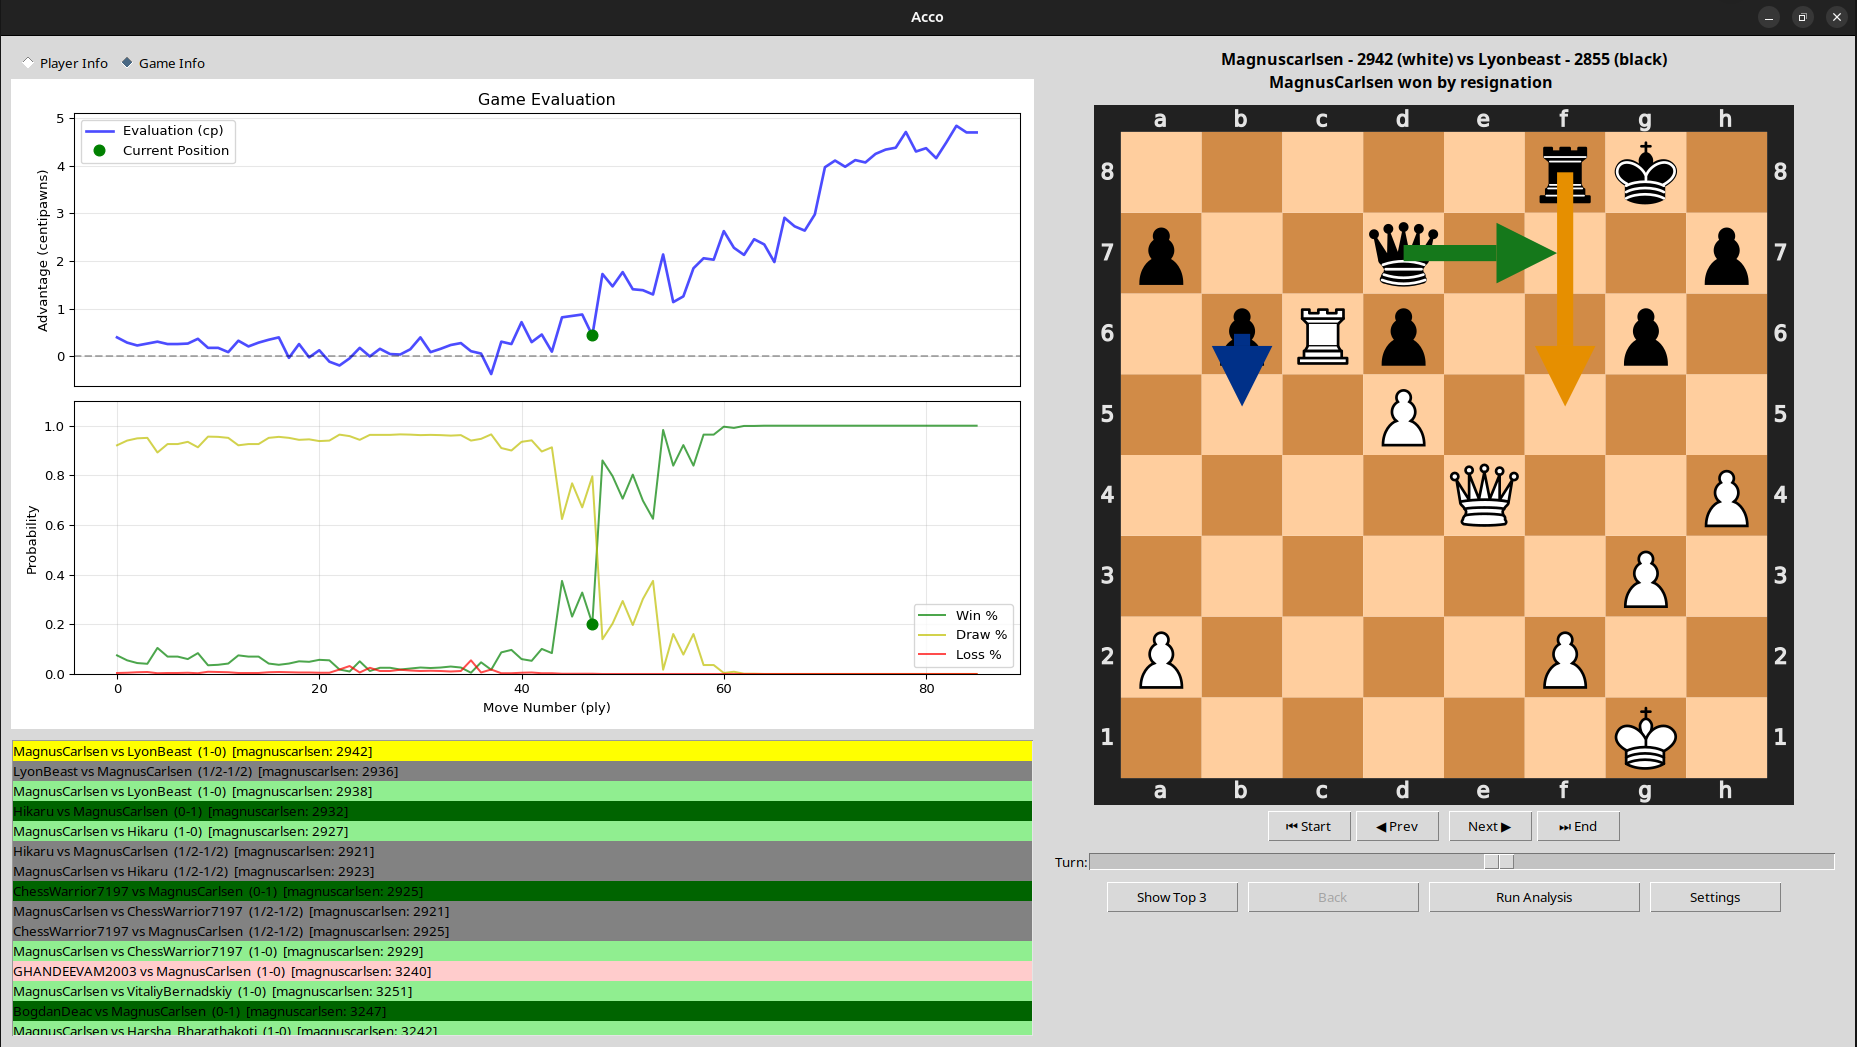Click the white queen on e4

pos(1484,495)
